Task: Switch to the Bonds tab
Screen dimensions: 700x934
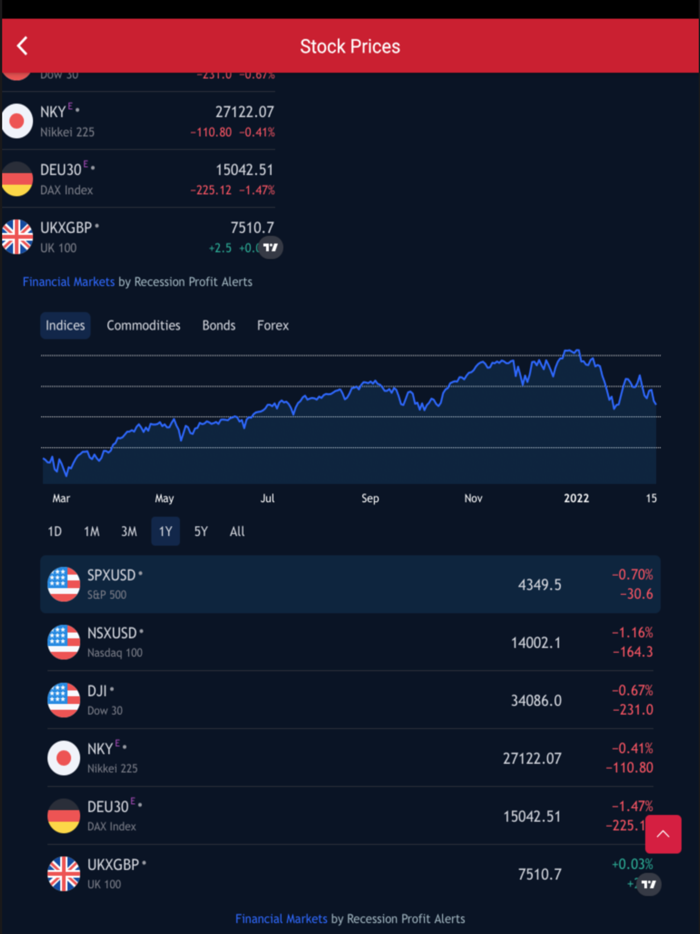Action: (218, 325)
